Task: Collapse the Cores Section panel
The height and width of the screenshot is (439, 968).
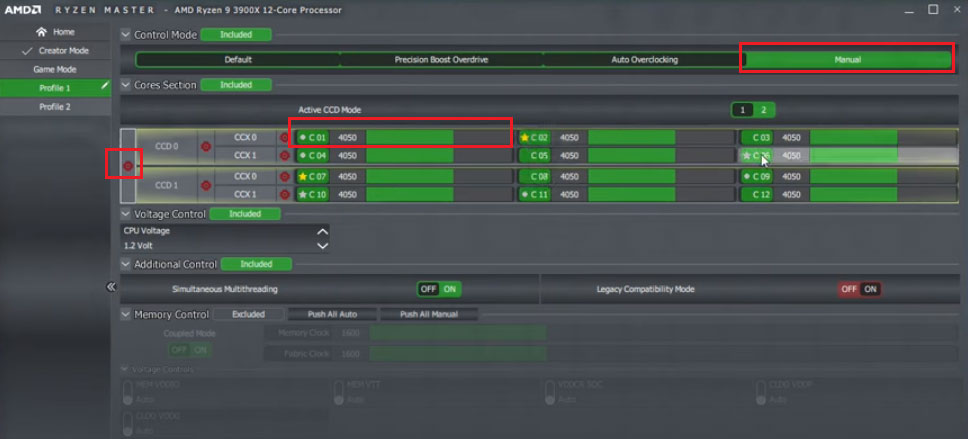Action: [x=126, y=85]
